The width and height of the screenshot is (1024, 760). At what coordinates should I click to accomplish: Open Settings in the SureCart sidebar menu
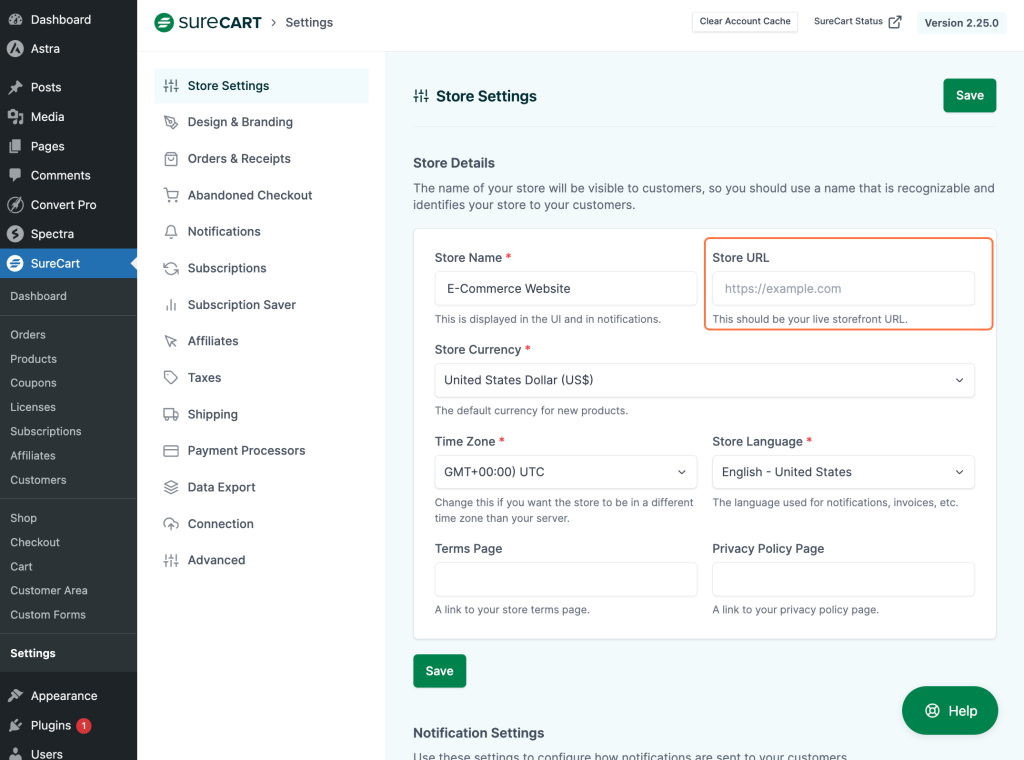coord(33,653)
